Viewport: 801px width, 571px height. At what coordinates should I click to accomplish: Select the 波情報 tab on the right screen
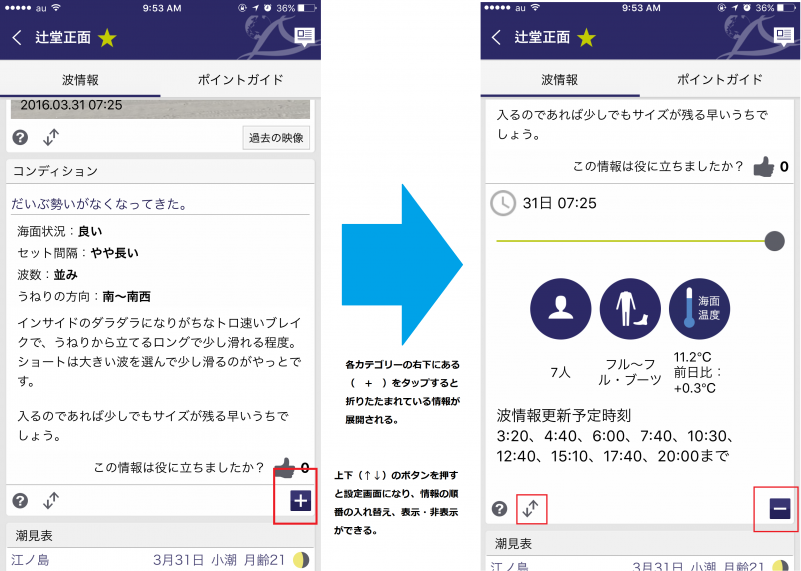pyautogui.click(x=559, y=80)
